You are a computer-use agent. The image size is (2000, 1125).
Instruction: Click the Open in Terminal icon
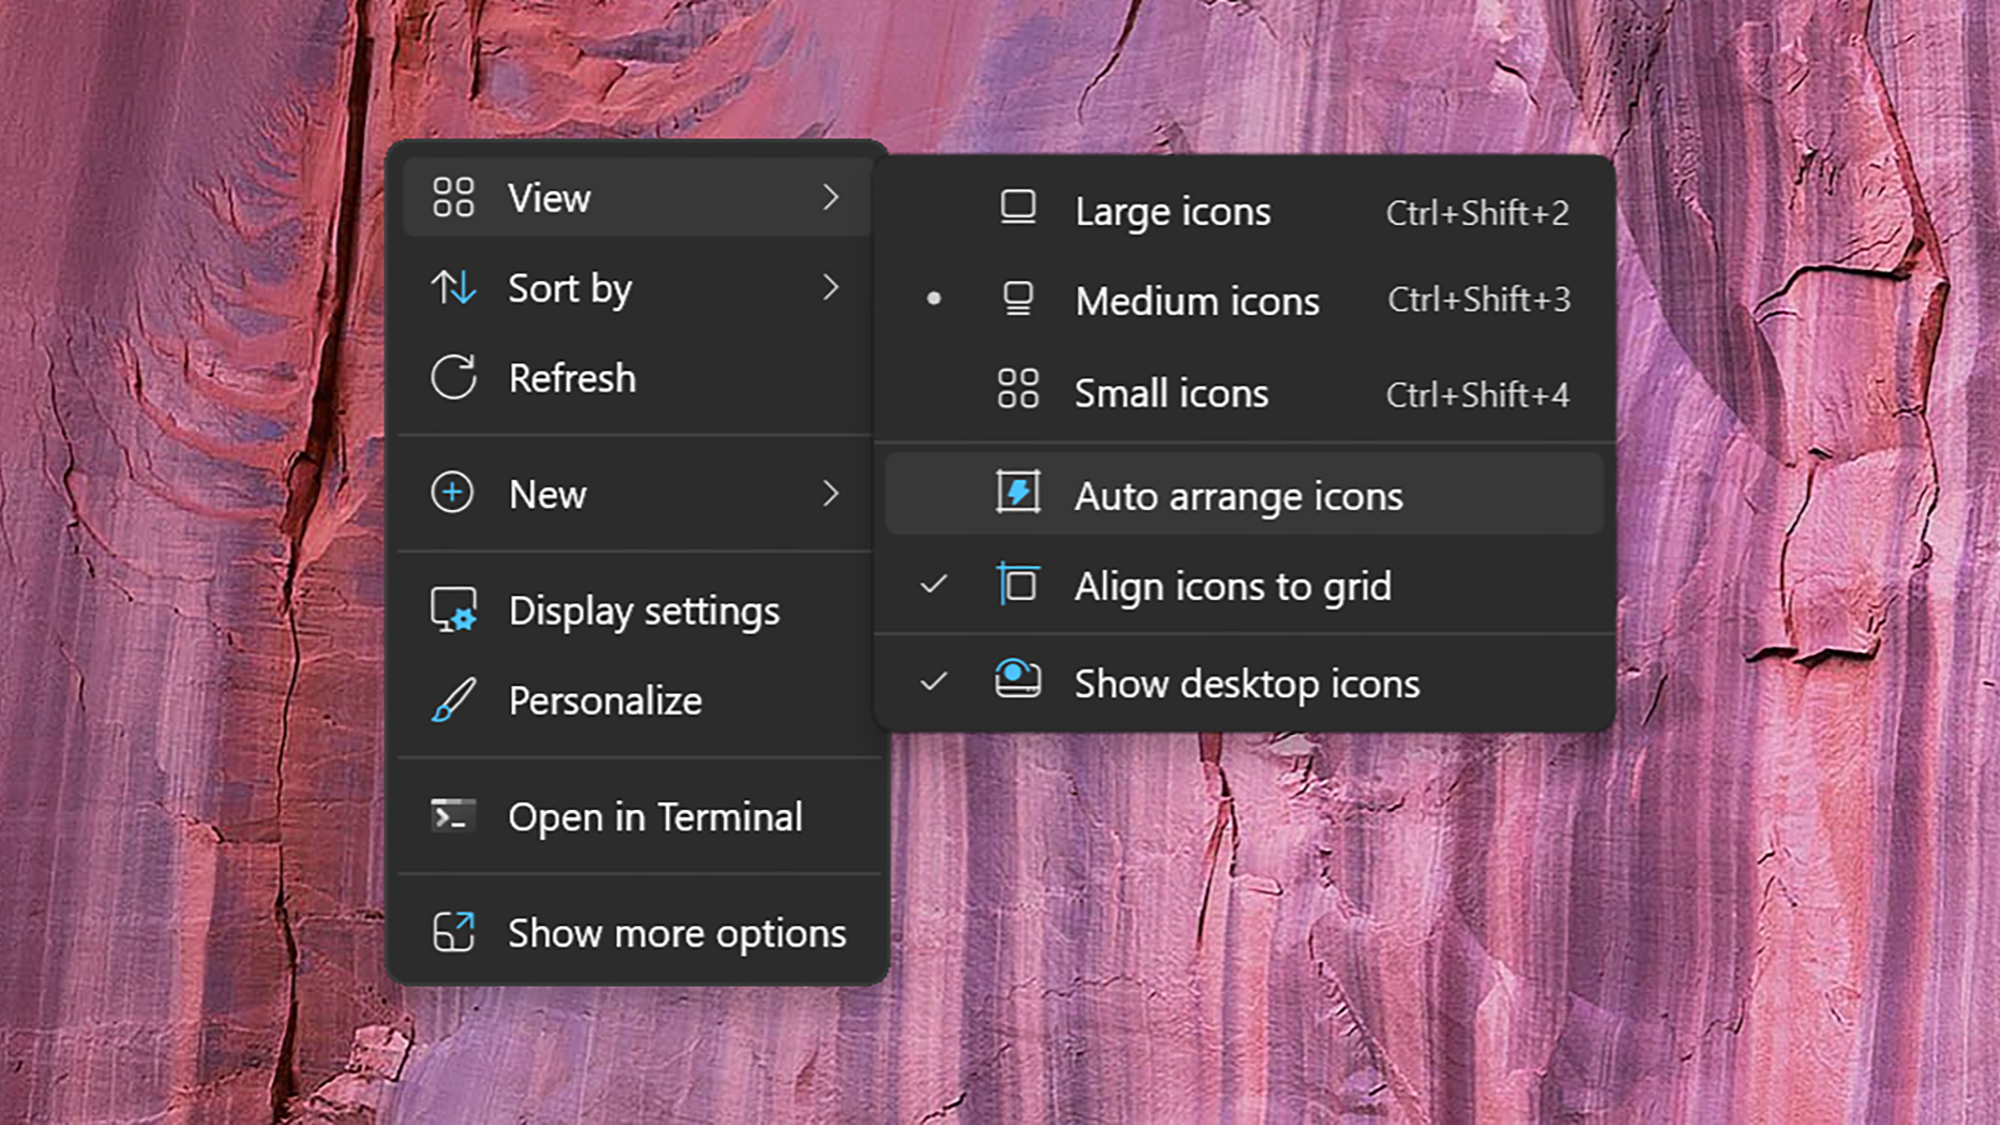coord(452,816)
